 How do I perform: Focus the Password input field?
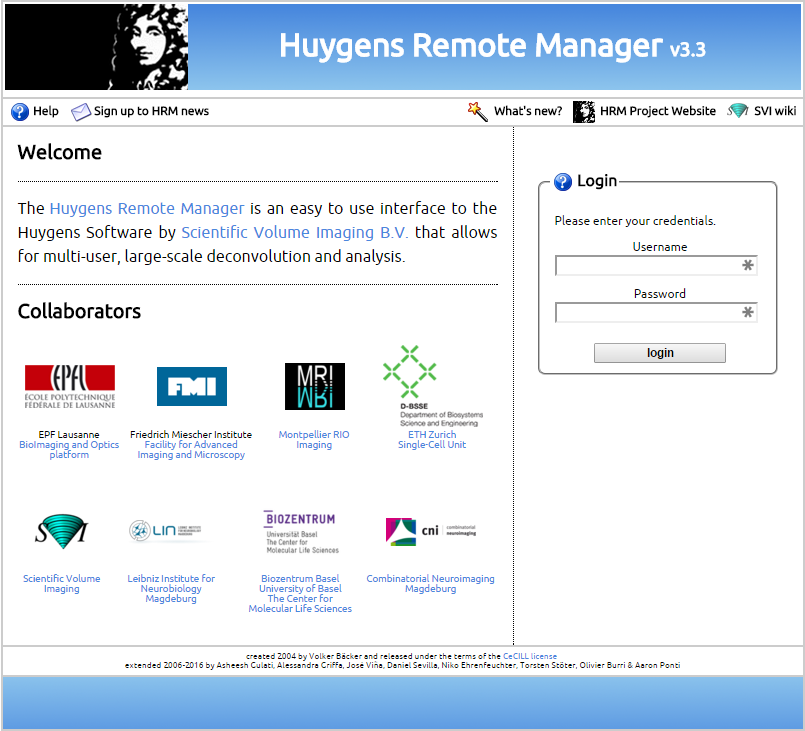(656, 312)
